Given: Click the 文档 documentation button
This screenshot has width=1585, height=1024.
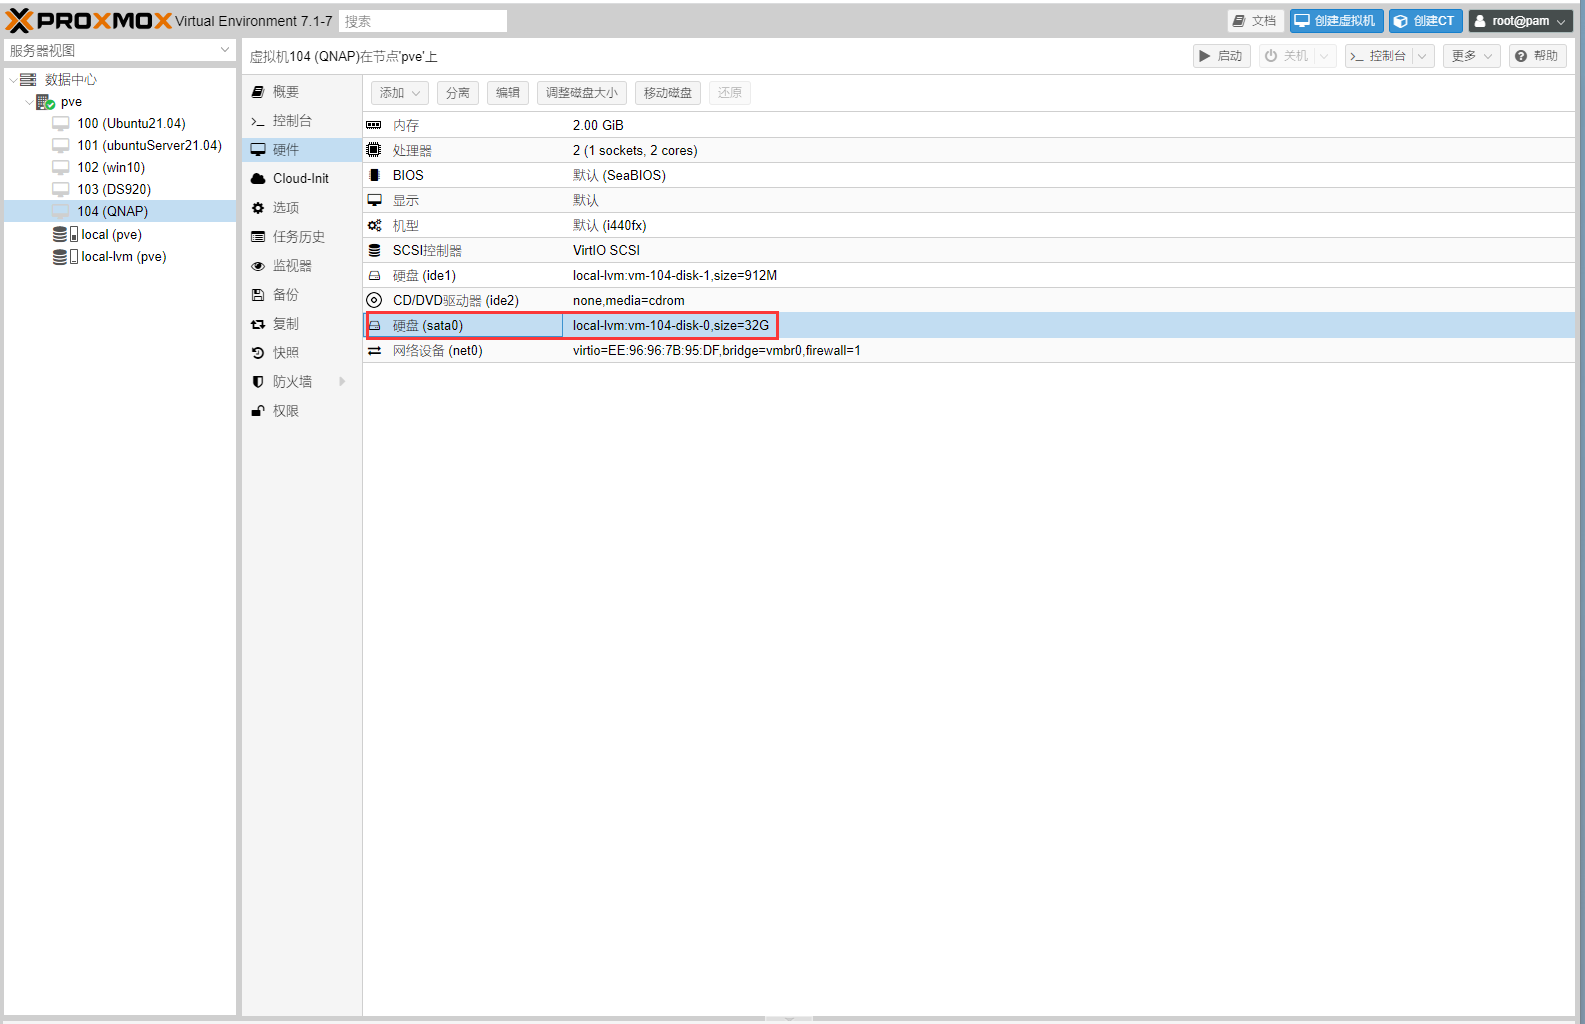Looking at the screenshot, I should point(1255,21).
